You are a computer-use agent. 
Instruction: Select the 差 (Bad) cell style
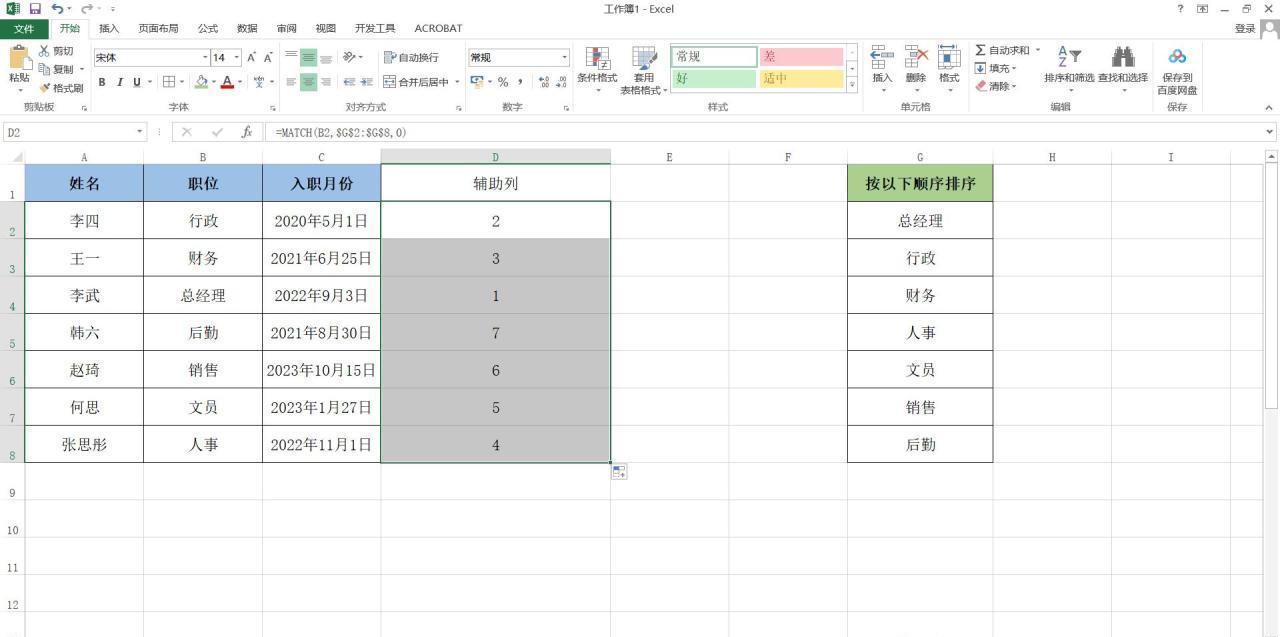801,56
